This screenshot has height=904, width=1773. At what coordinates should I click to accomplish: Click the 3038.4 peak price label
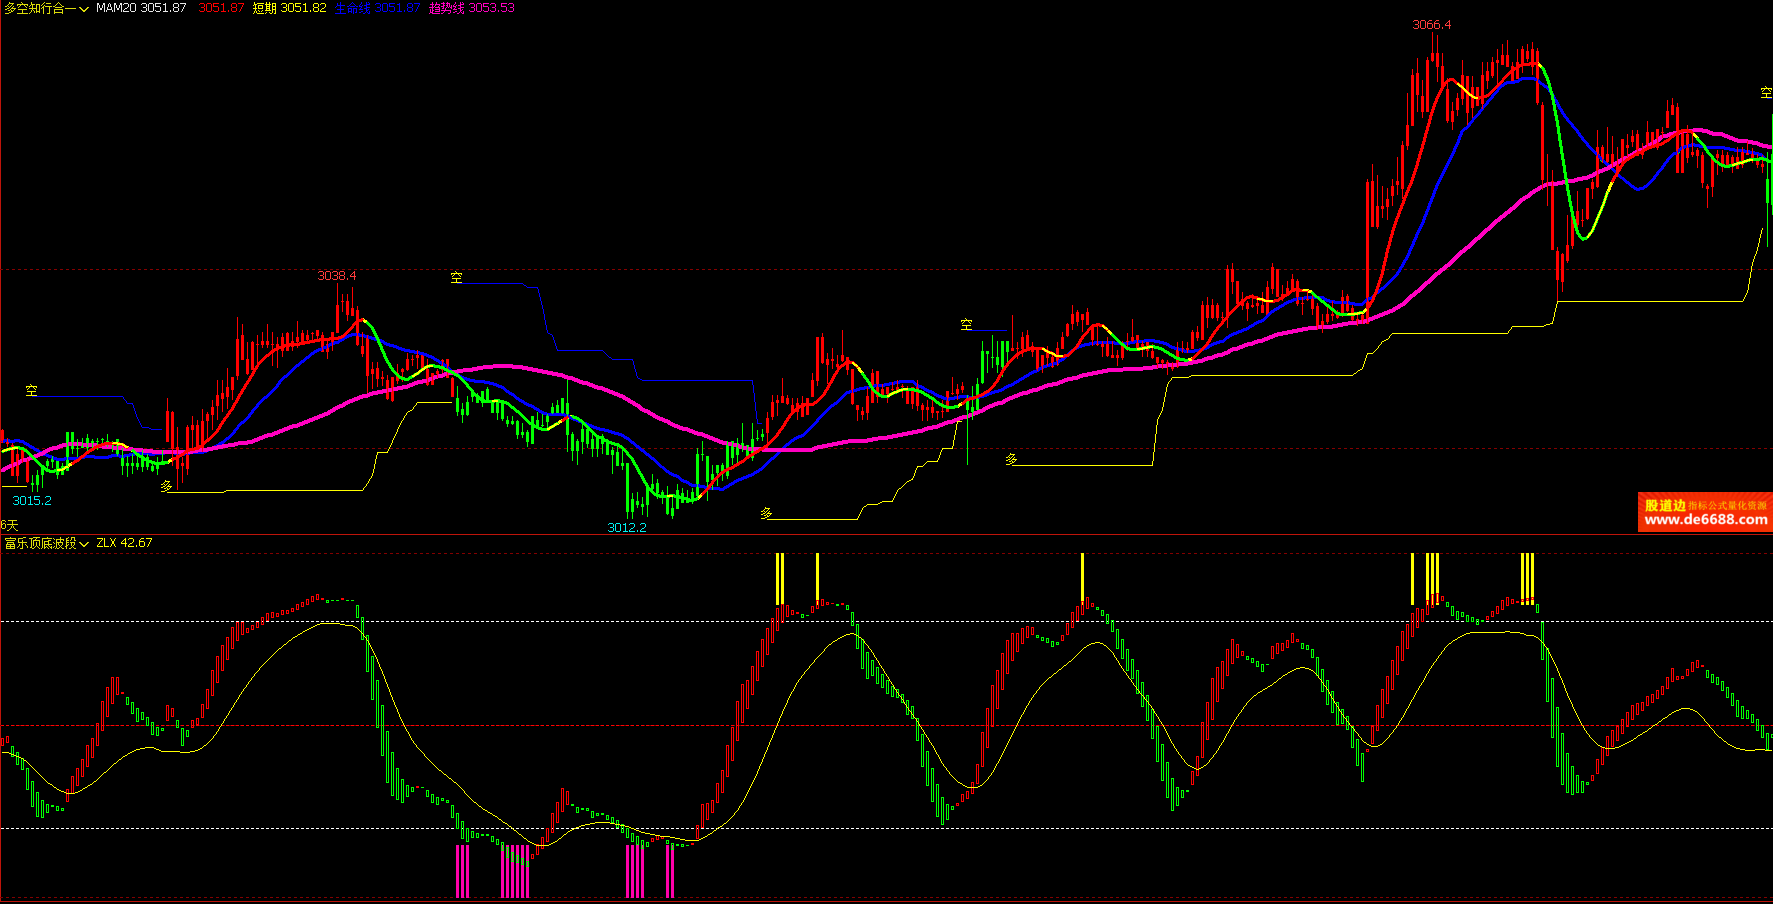click(x=337, y=276)
